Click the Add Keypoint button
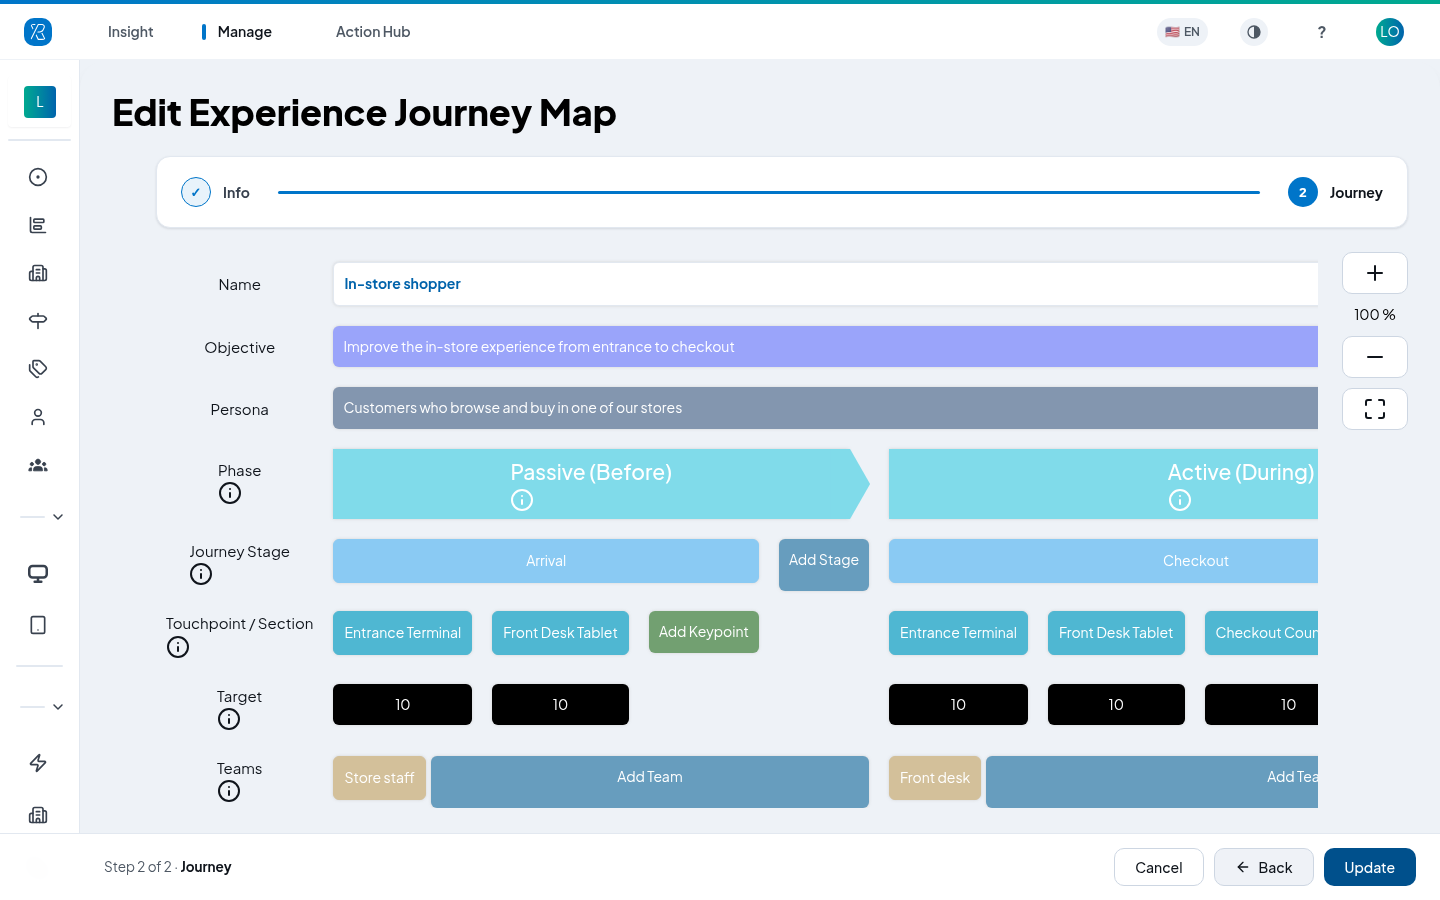 704,632
